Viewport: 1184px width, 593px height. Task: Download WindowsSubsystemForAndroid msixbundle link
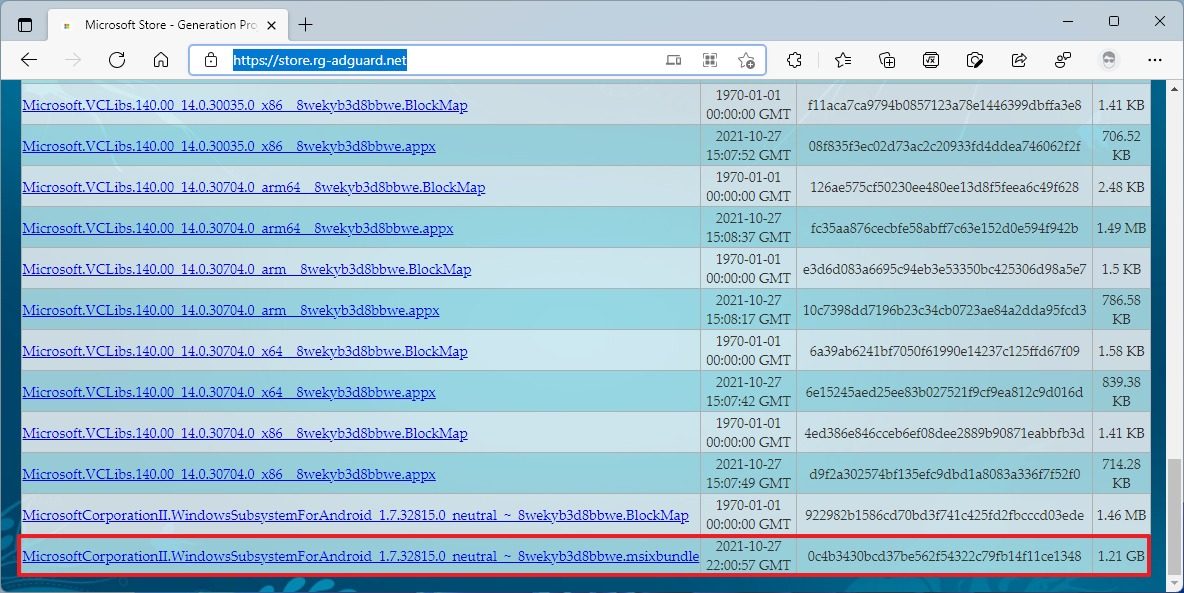click(x=361, y=556)
